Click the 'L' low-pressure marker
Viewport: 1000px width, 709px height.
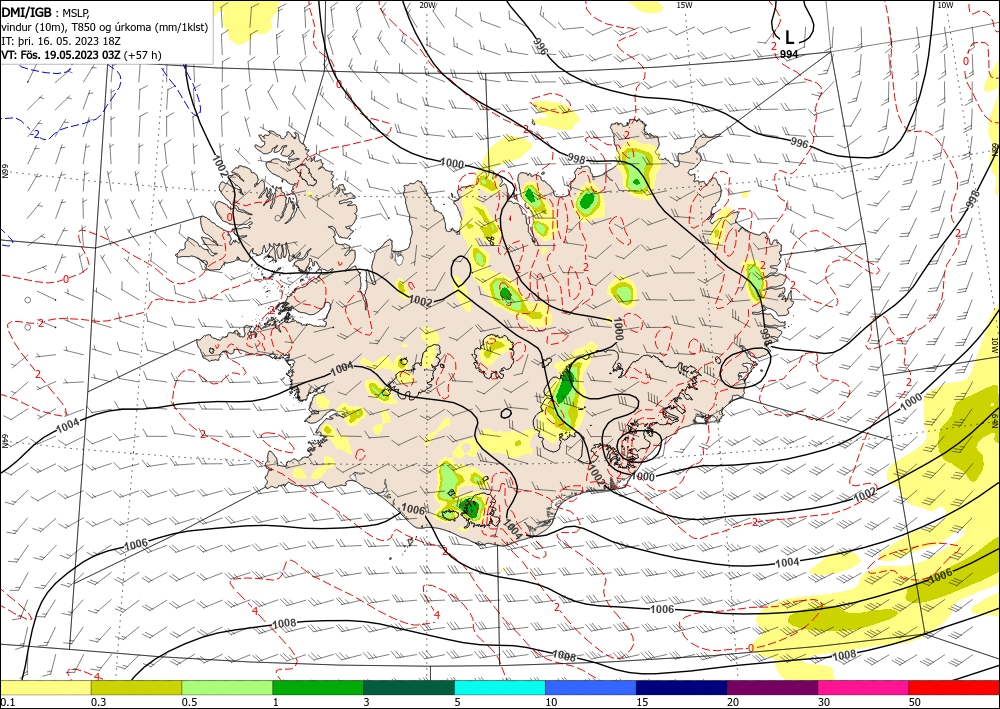click(790, 38)
